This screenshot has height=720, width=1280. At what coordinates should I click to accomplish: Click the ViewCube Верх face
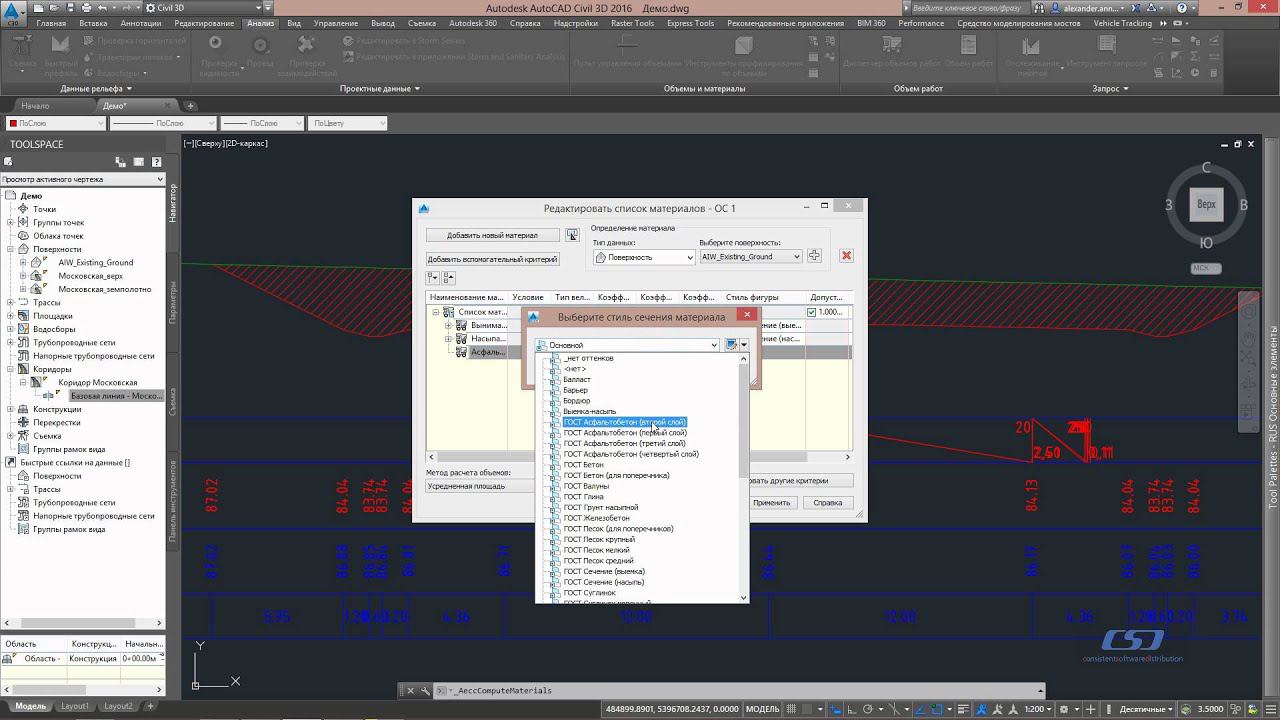(x=1207, y=204)
